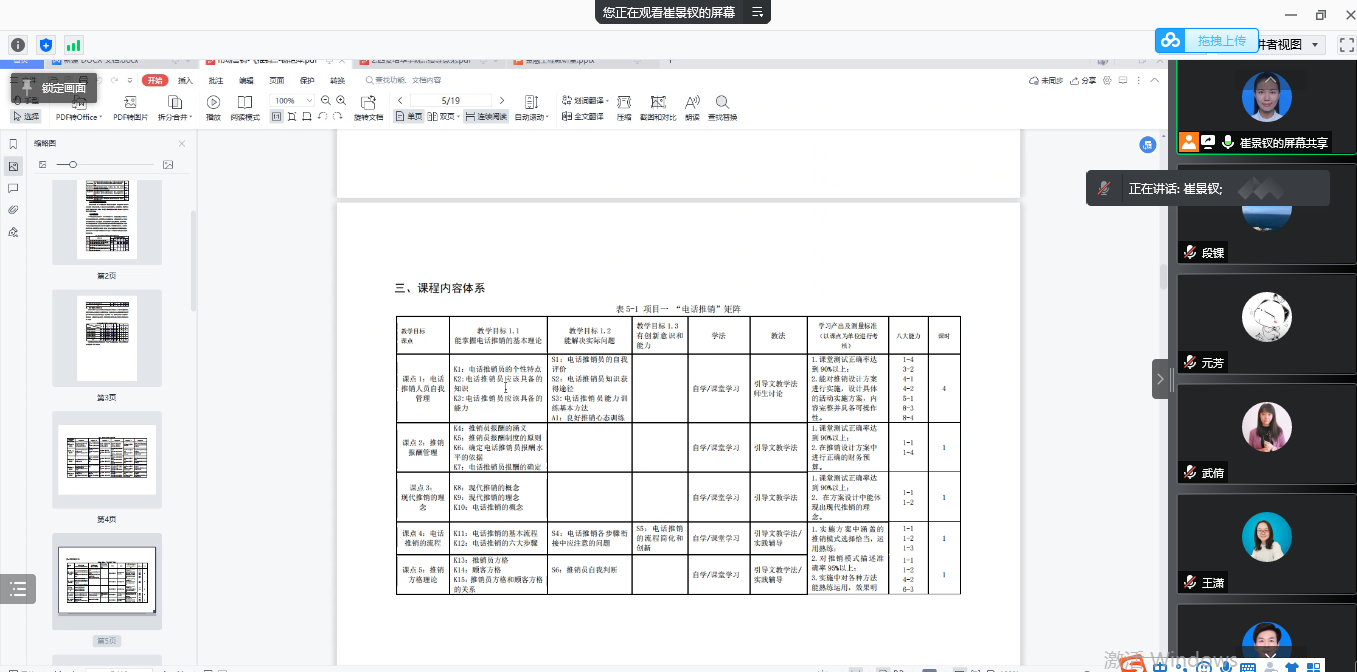Open the attachments paperclip panel
Viewport: 1357px width, 672px height.
(13, 210)
